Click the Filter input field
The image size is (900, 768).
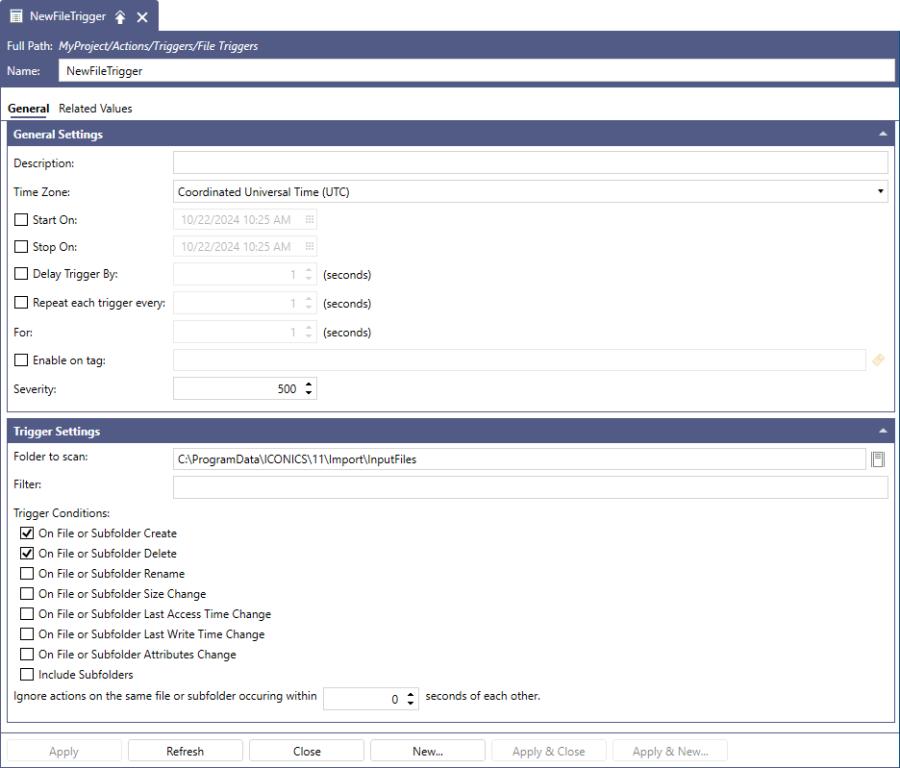pos(530,487)
